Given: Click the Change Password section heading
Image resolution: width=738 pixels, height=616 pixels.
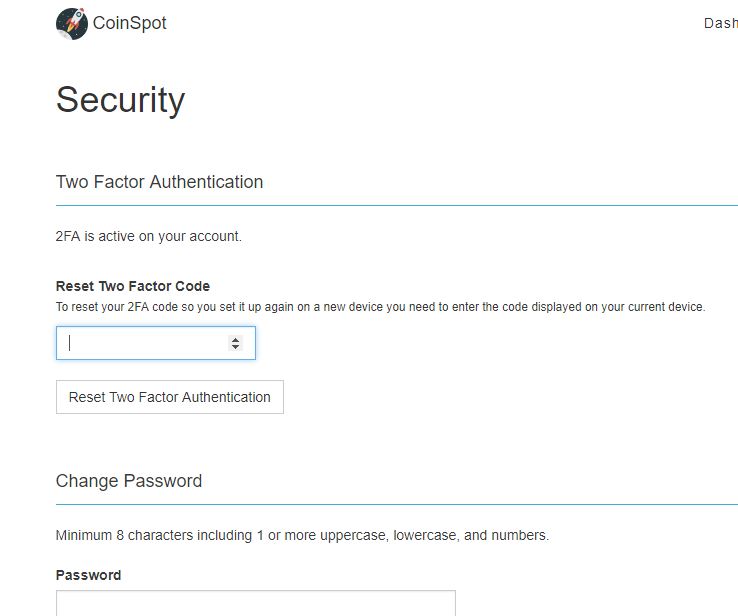Looking at the screenshot, I should 129,481.
